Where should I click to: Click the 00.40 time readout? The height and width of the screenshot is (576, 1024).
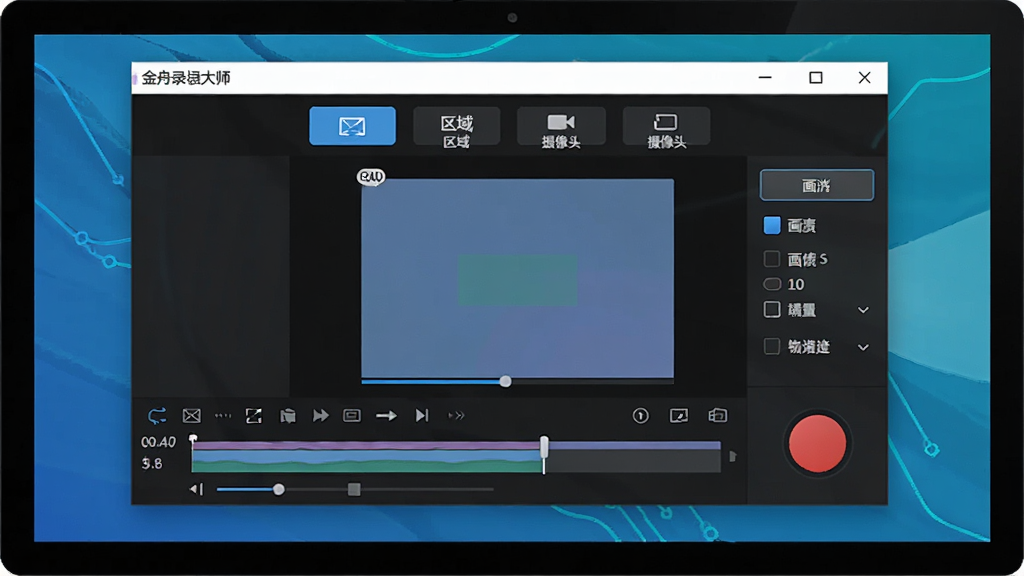tap(159, 442)
